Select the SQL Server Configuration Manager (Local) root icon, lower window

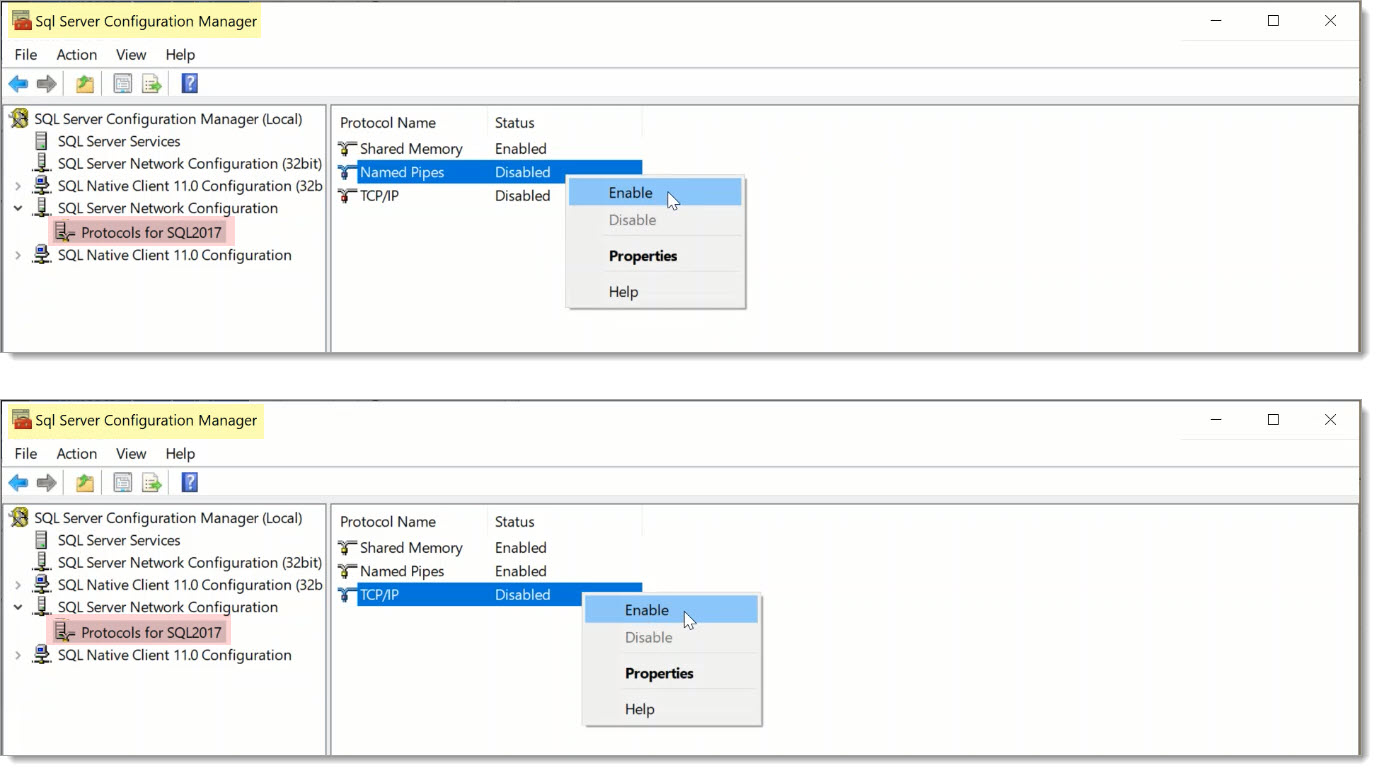click(x=19, y=518)
